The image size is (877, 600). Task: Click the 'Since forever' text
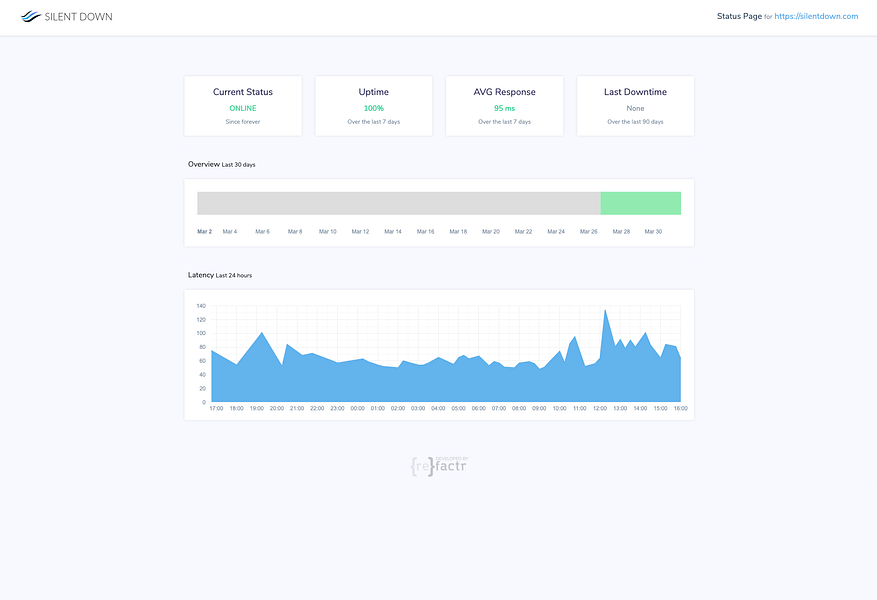[x=243, y=121]
